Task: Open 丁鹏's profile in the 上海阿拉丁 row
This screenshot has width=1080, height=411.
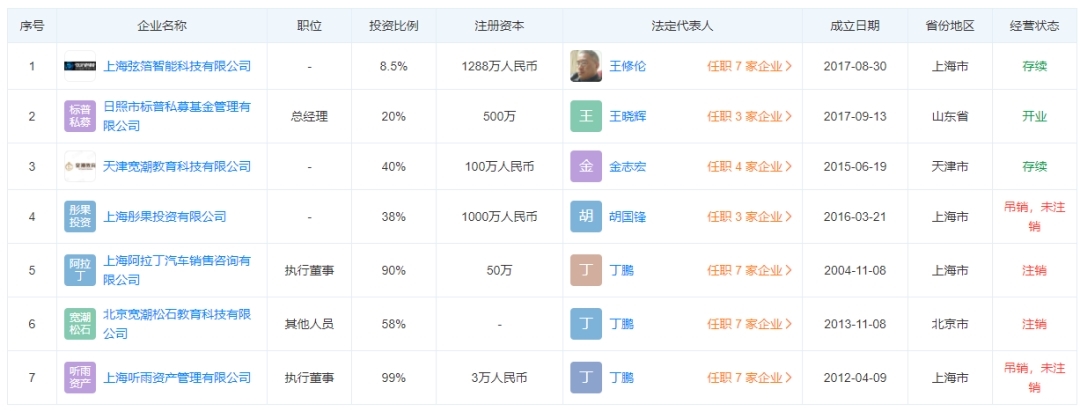Action: (622, 270)
